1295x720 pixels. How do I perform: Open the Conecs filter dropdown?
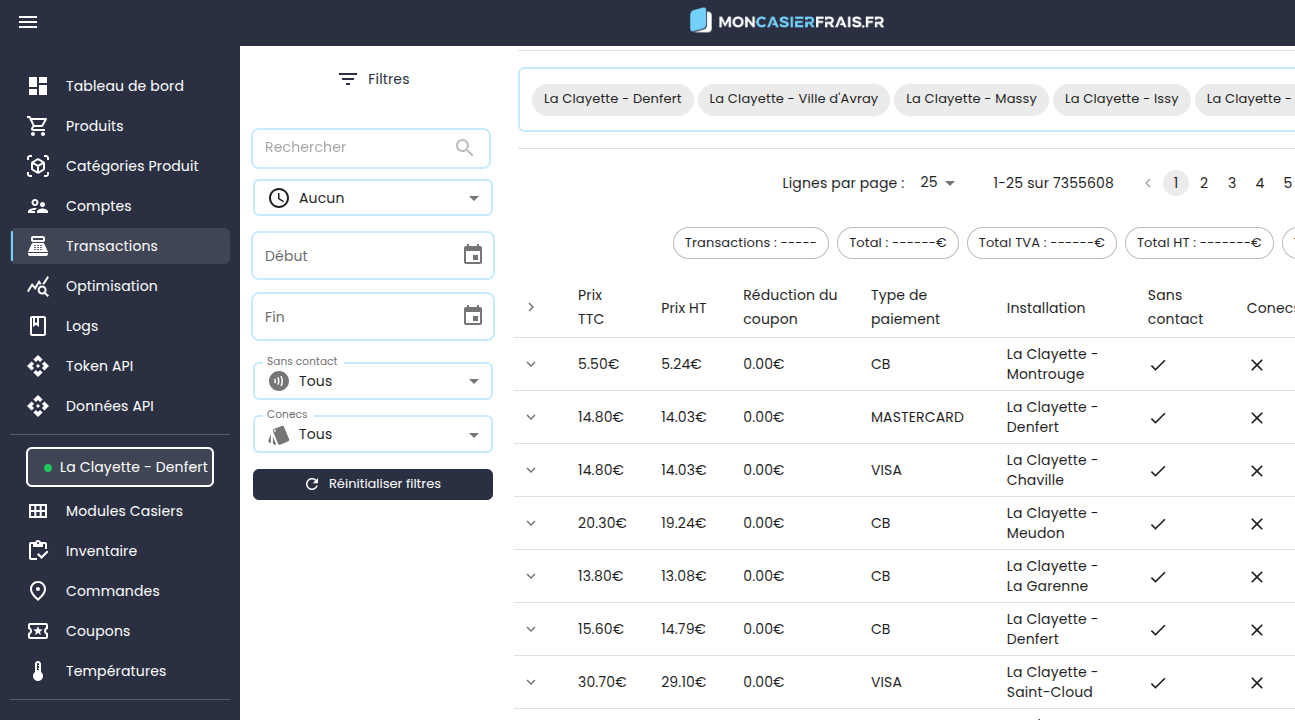coord(373,434)
